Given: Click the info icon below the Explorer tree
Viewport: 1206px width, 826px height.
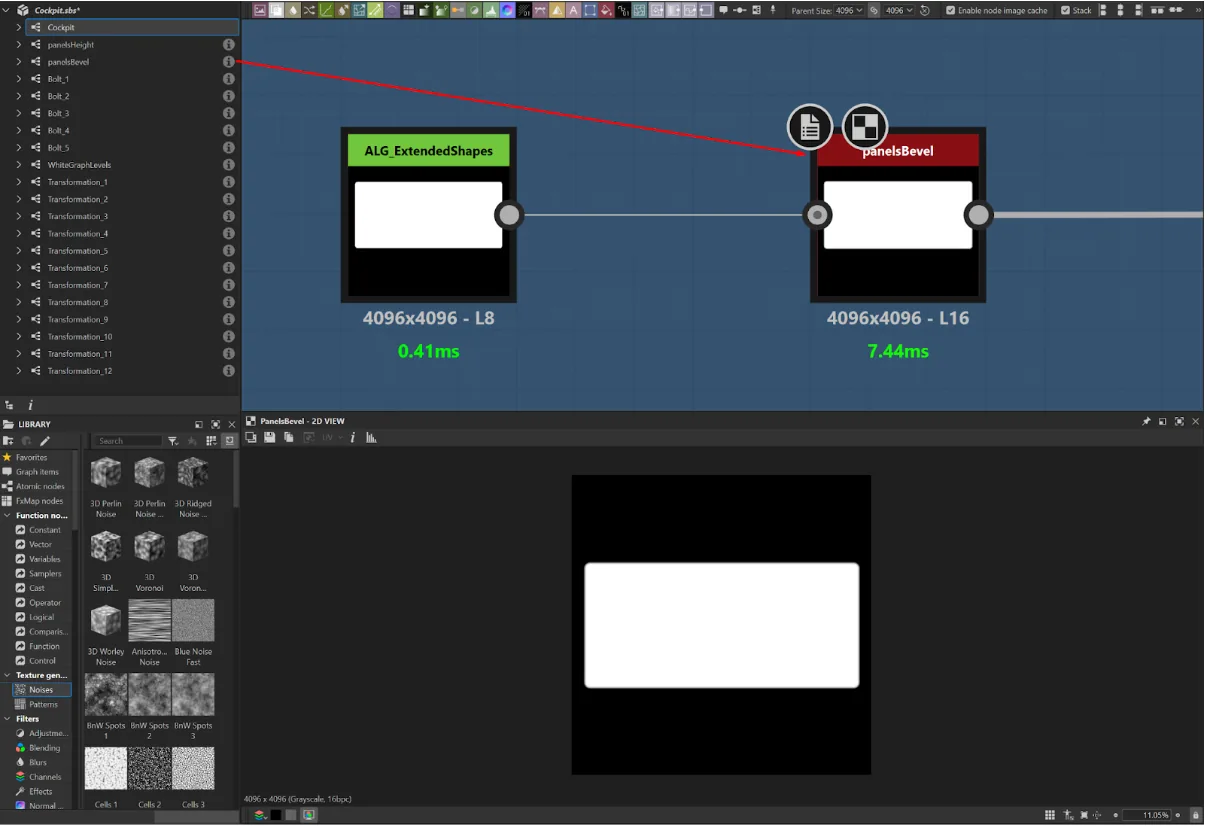Looking at the screenshot, I should pos(30,405).
